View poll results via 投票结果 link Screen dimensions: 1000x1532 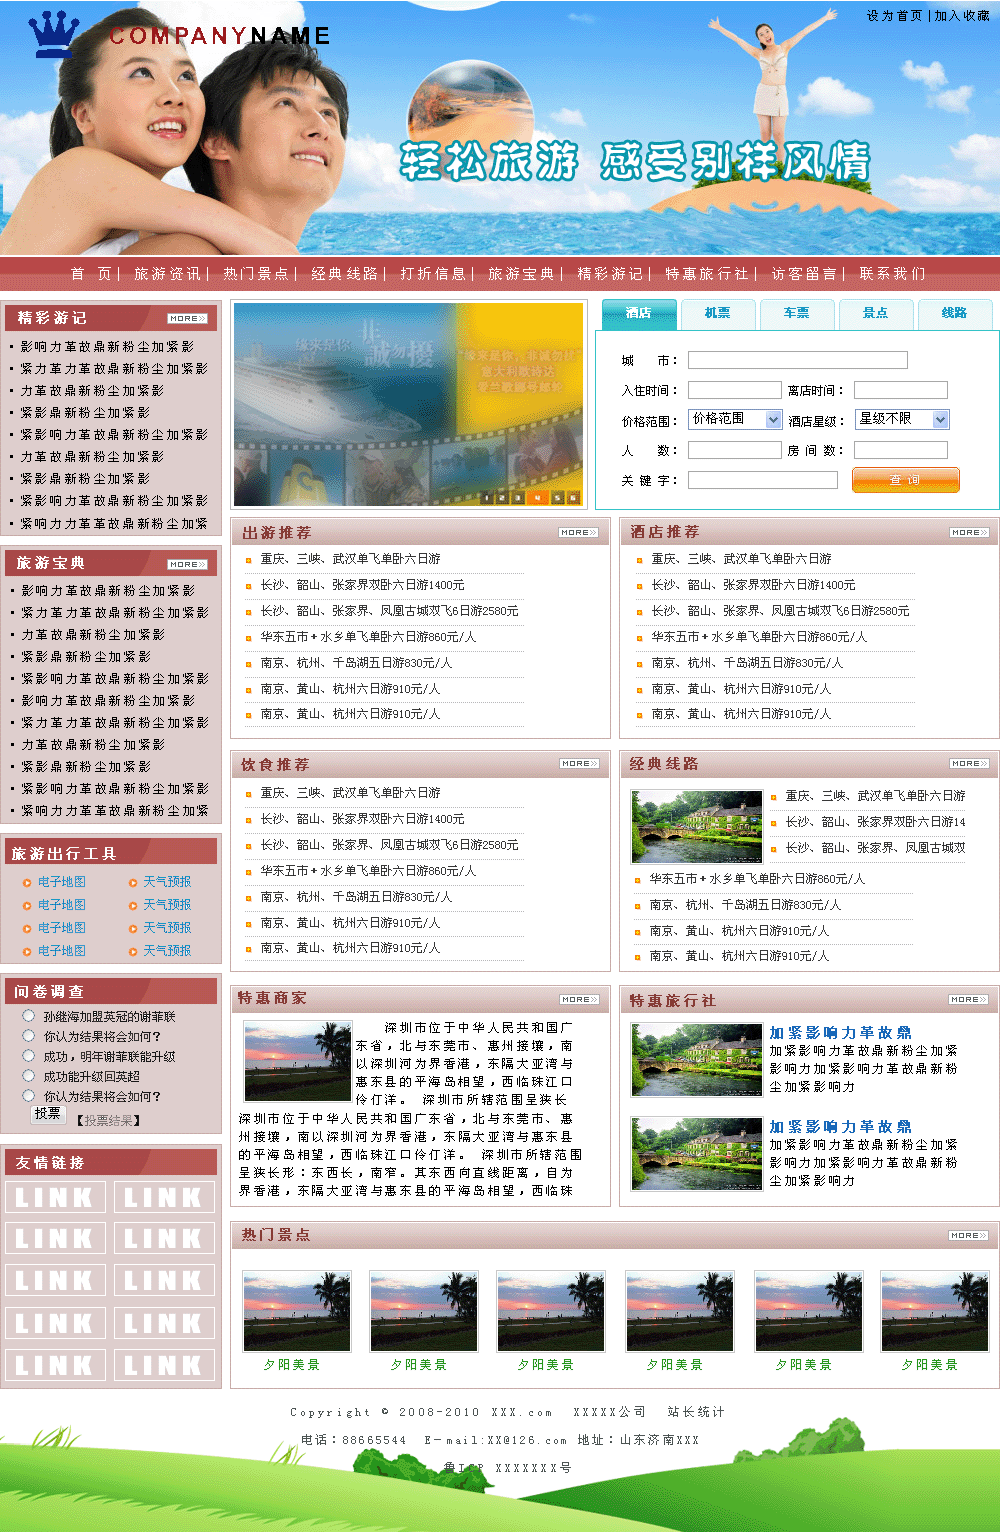pos(109,1121)
